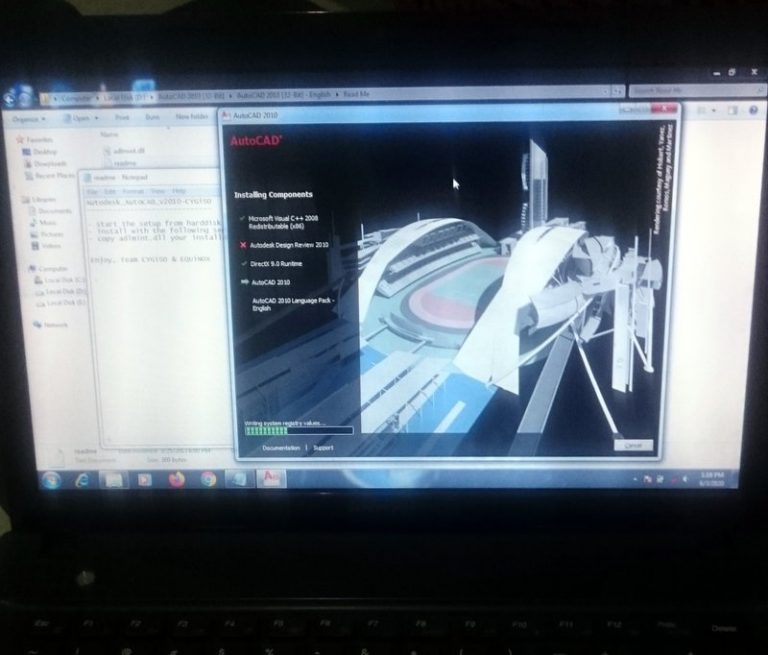The width and height of the screenshot is (768, 655).
Task: Open Notepad View menu
Action: click(x=157, y=191)
